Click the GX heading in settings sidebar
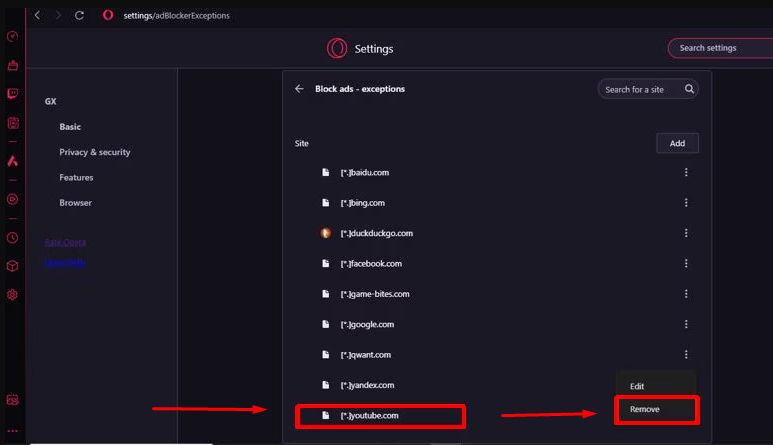The image size is (773, 445). pos(50,101)
